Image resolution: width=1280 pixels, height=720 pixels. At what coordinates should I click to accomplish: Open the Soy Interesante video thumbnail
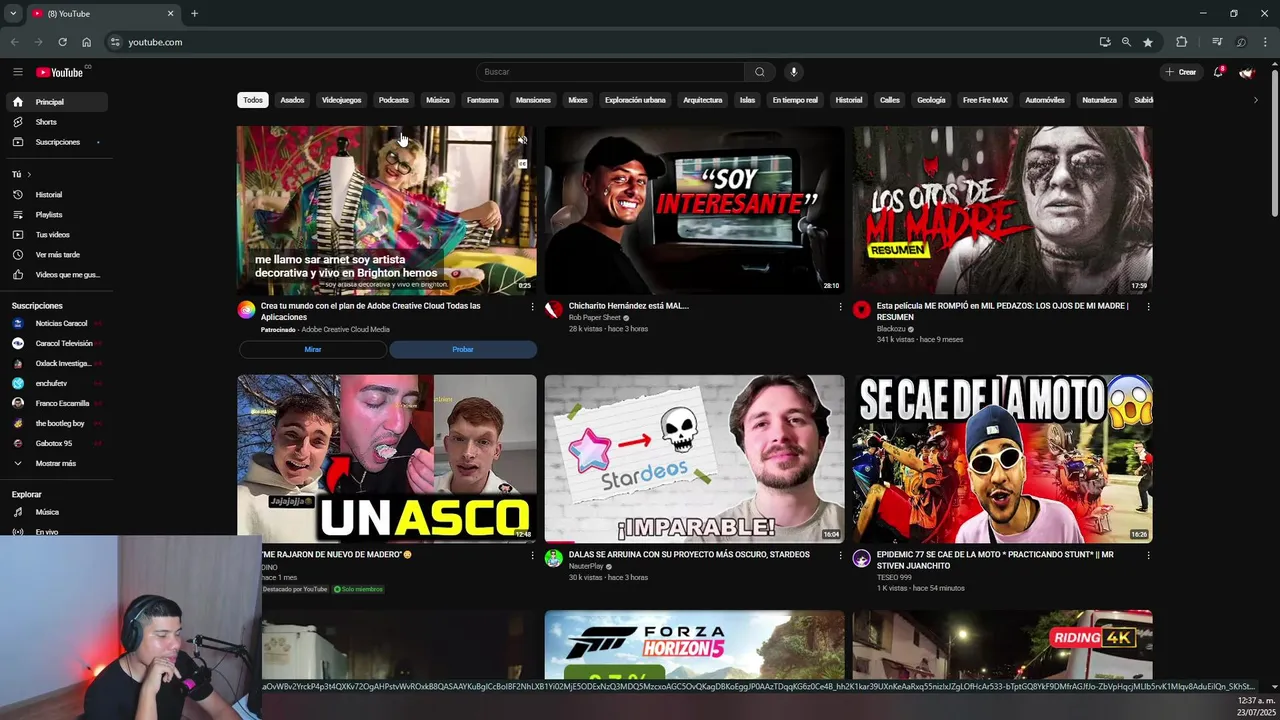[694, 210]
